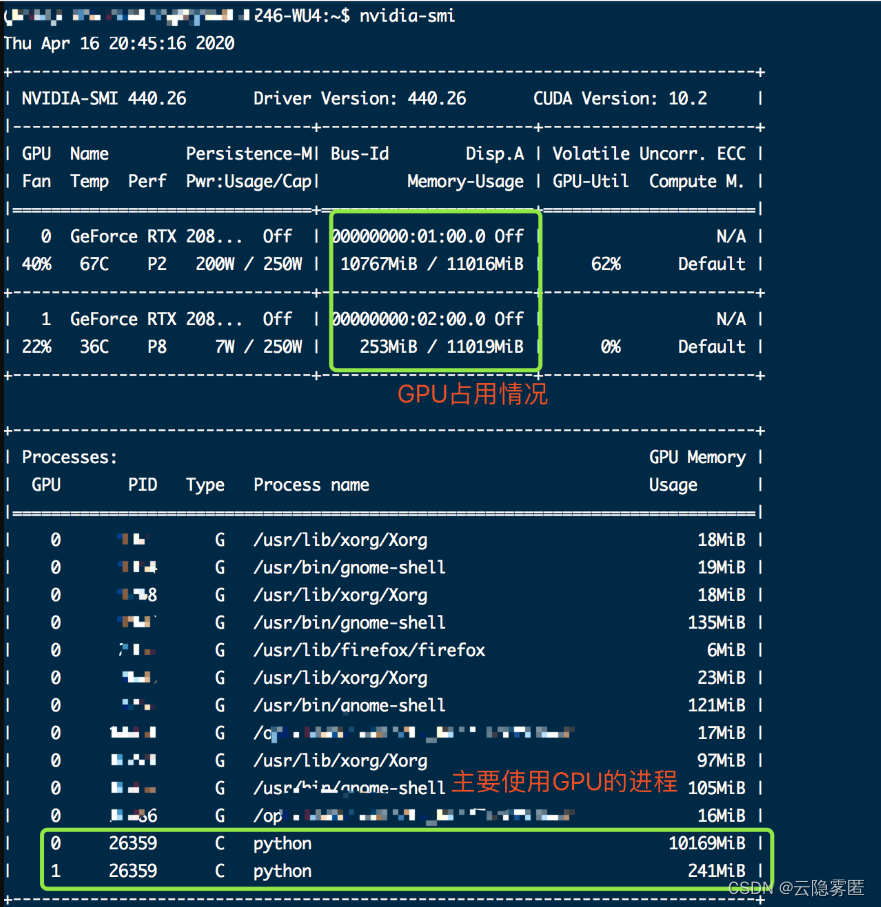Click the red 主要使用GPU的进程 annotation
The height and width of the screenshot is (907, 881).
click(563, 782)
